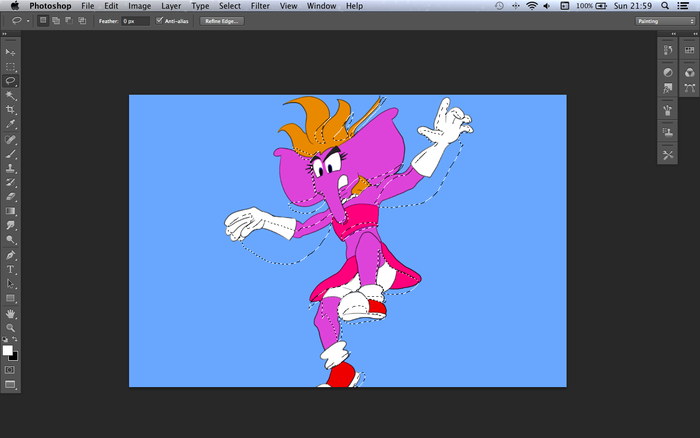The image size is (700, 438).
Task: Click the Feather input field
Action: coord(134,20)
